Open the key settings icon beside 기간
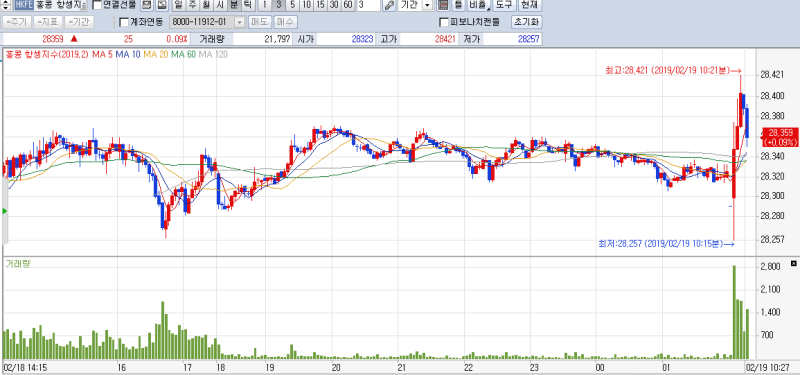 click(x=389, y=5)
